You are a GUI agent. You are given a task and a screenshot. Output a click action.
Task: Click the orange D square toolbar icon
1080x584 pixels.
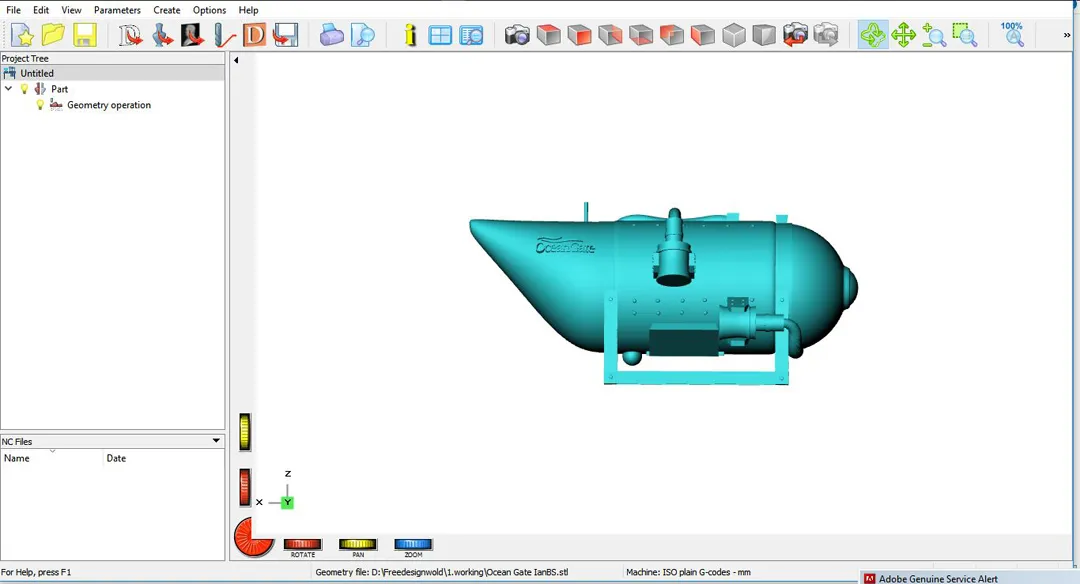point(254,34)
